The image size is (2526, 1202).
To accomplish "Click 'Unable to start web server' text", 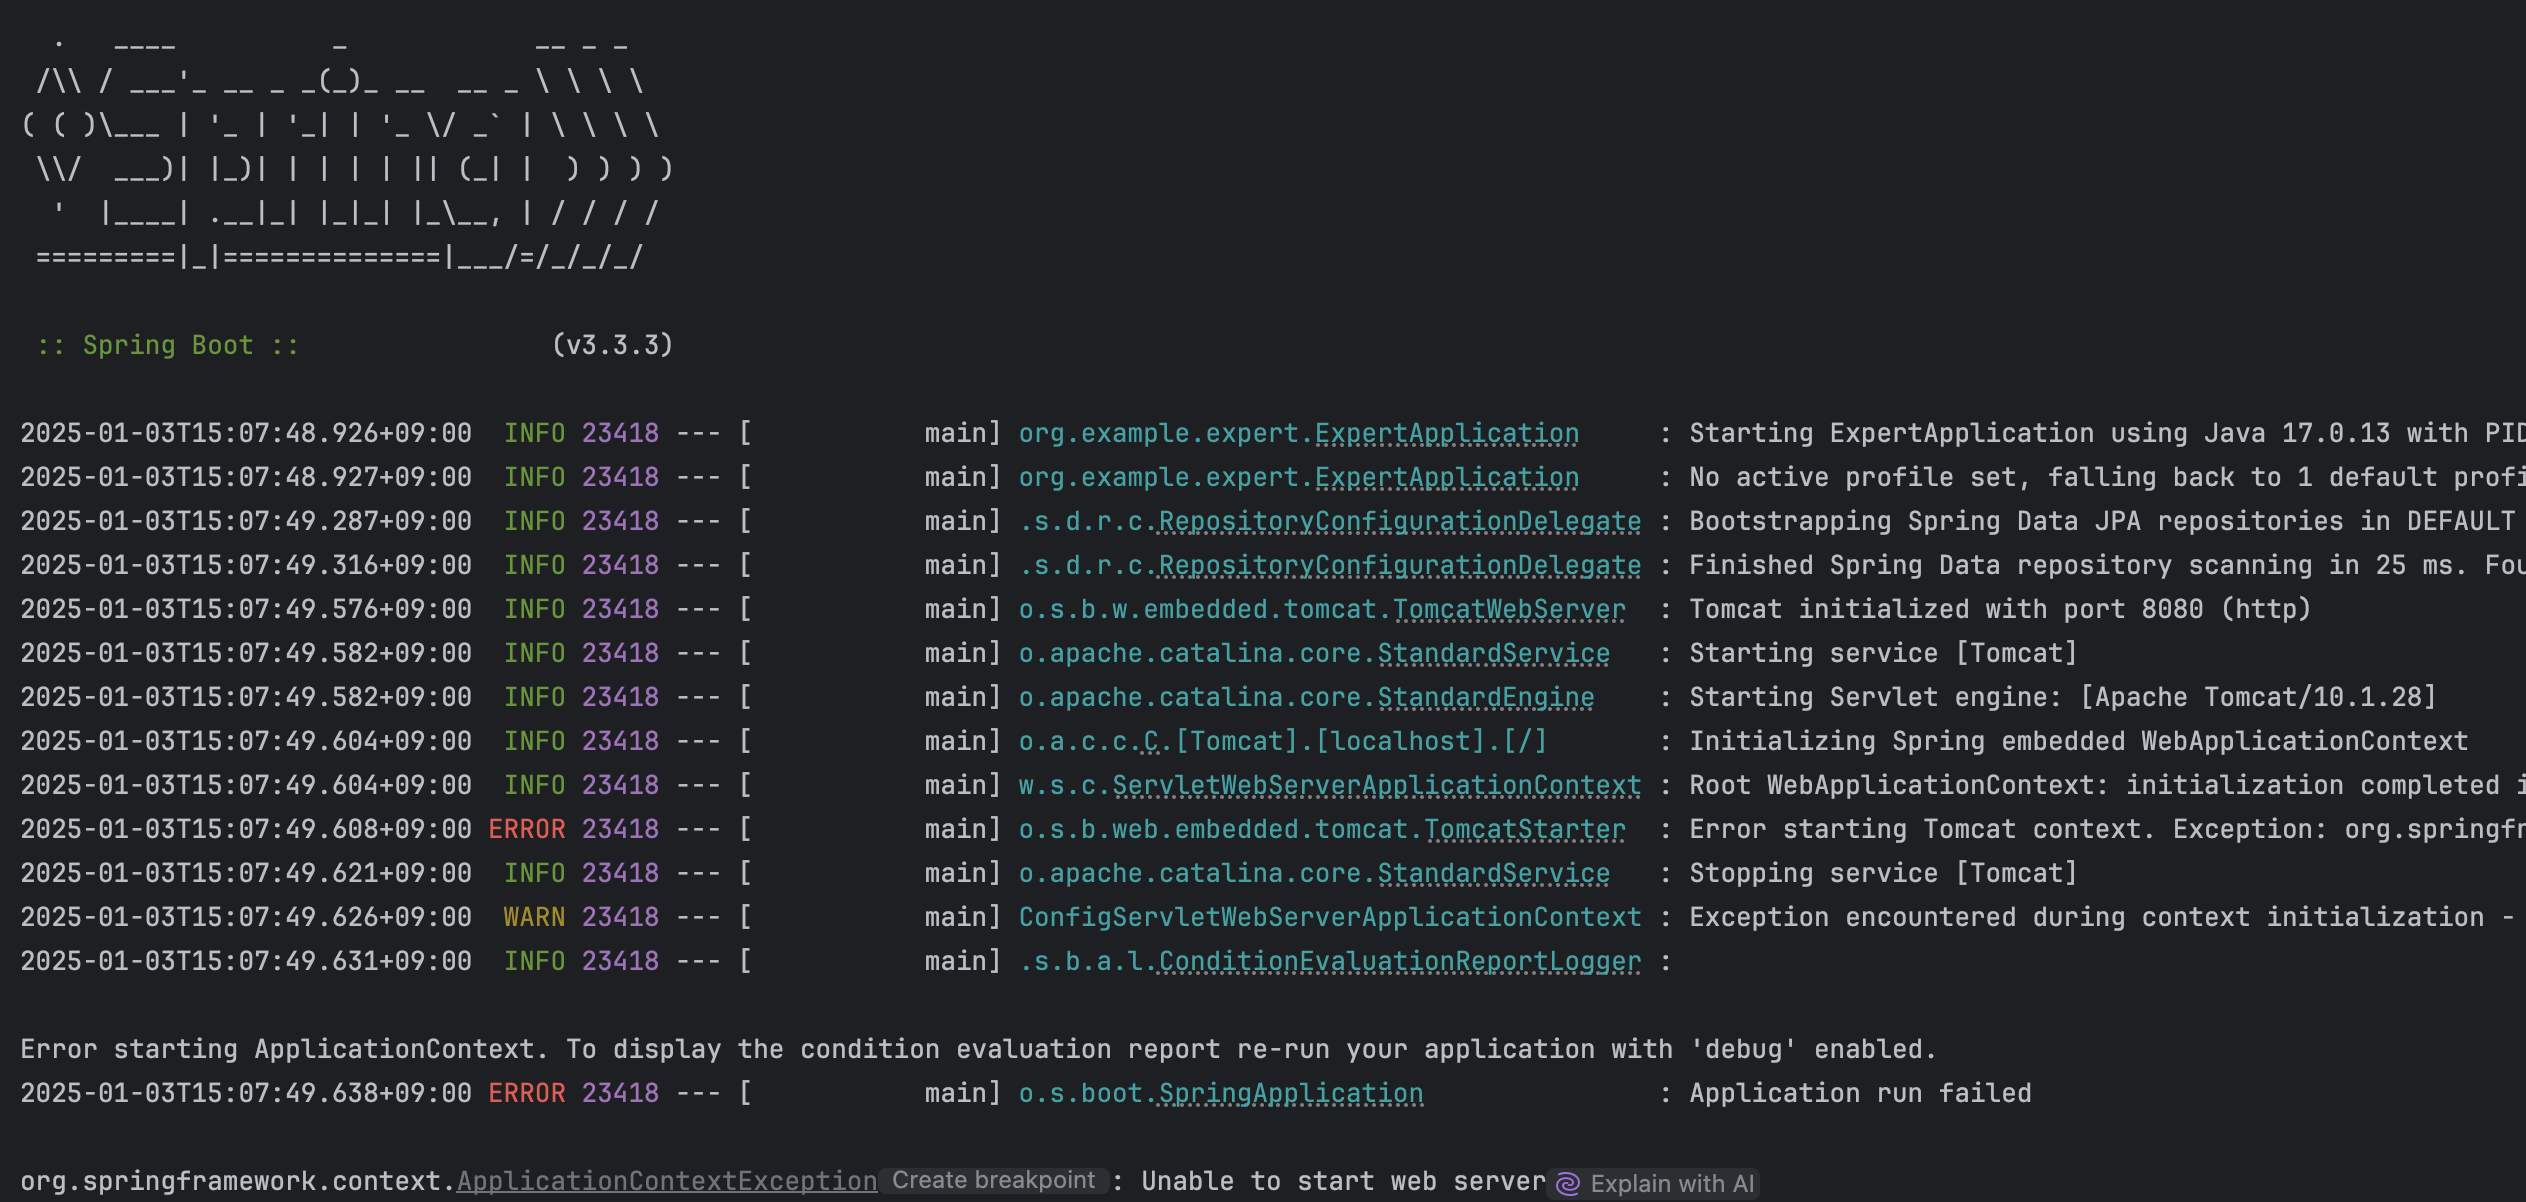I will click(x=1343, y=1181).
